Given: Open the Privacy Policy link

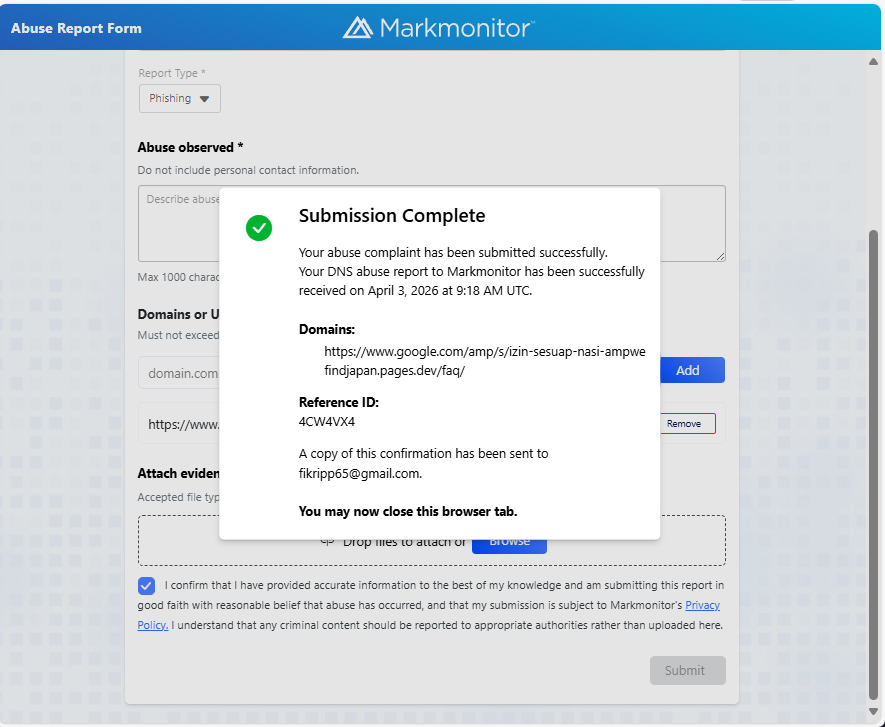Looking at the screenshot, I should pos(702,605).
